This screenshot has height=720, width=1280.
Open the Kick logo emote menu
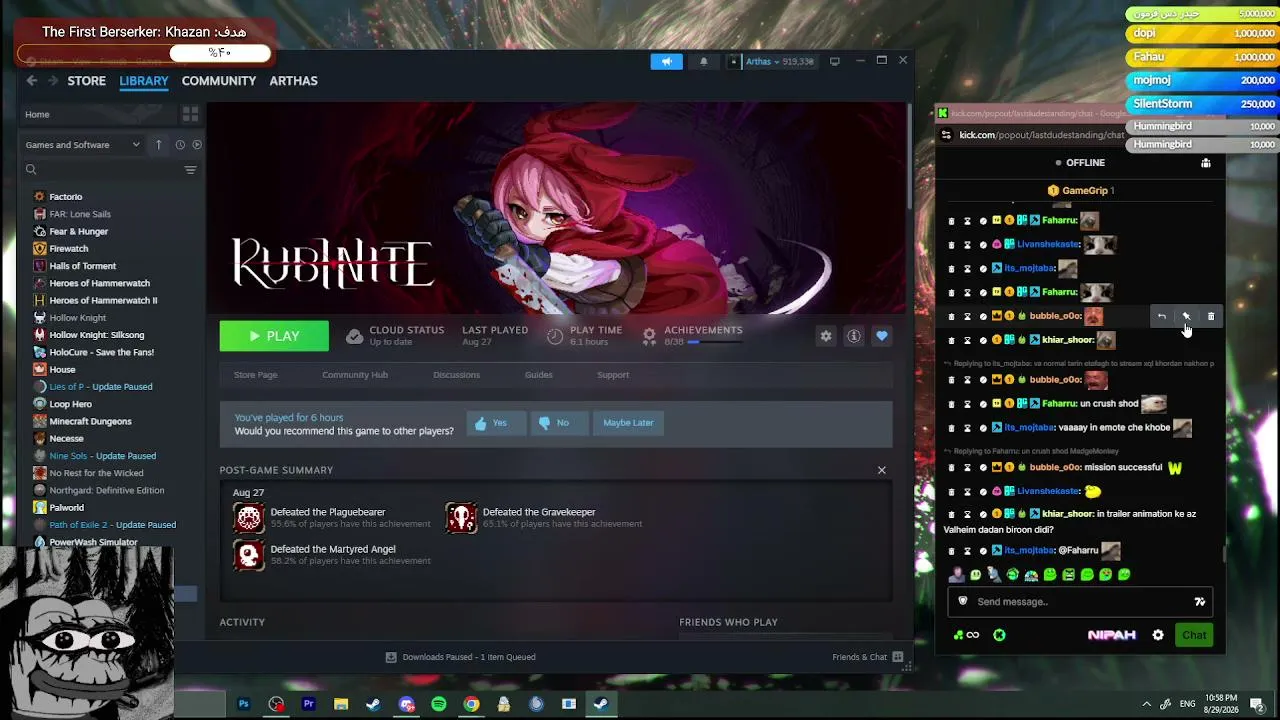point(999,635)
